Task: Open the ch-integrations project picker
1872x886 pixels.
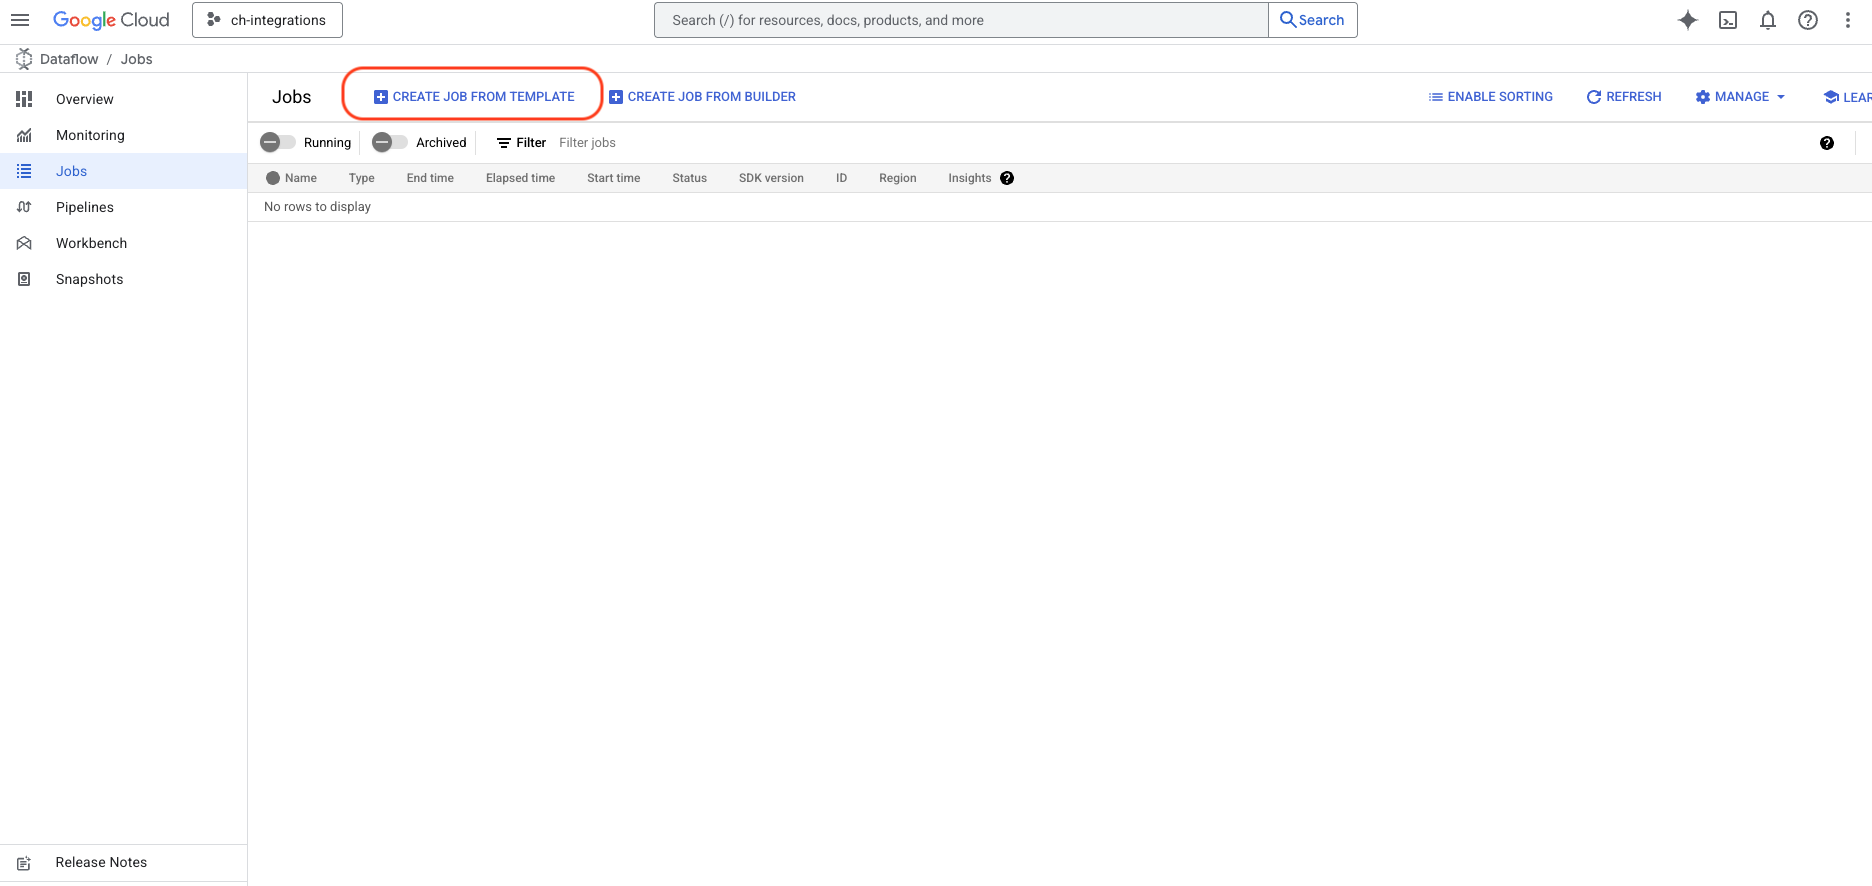Action: tap(267, 20)
